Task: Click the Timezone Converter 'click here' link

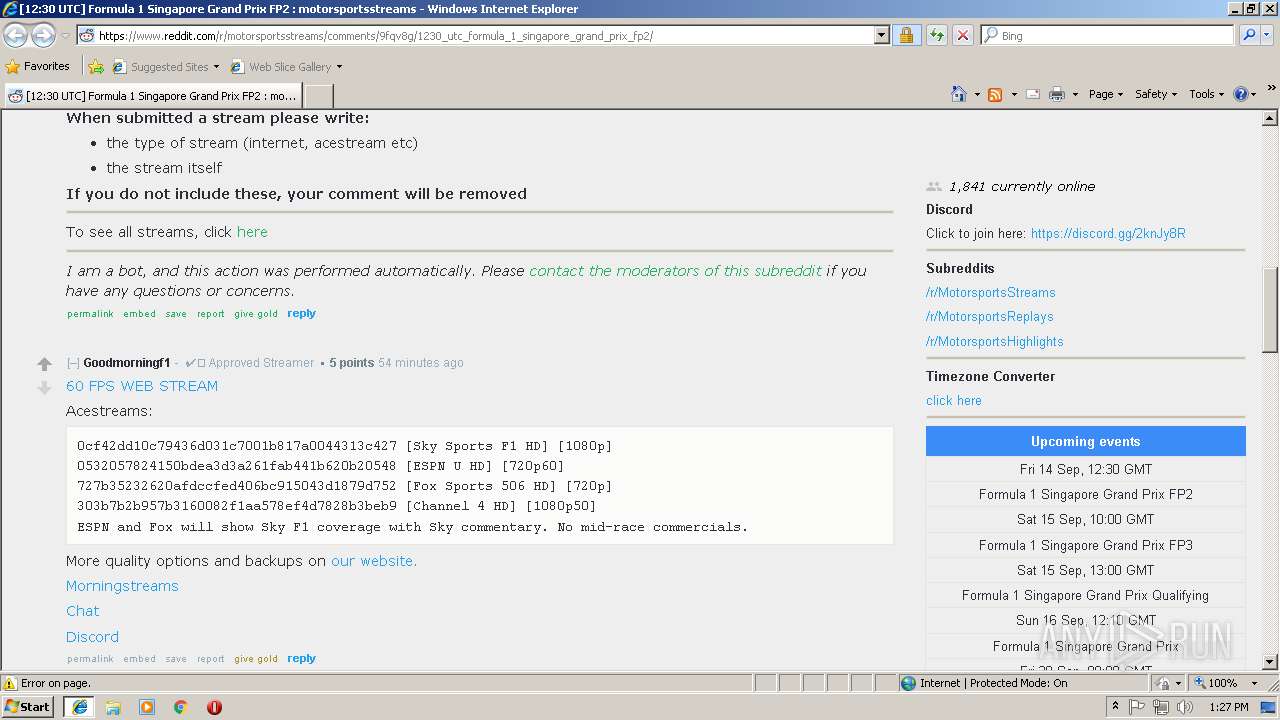Action: 954,401
